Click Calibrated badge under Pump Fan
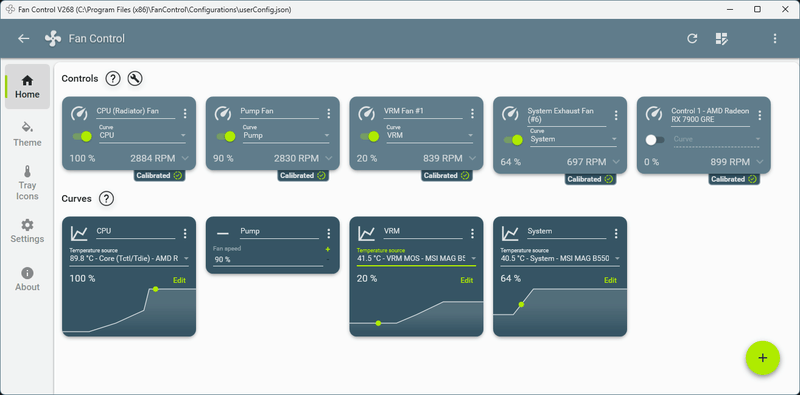Viewport: 800px width, 395px height. point(303,176)
